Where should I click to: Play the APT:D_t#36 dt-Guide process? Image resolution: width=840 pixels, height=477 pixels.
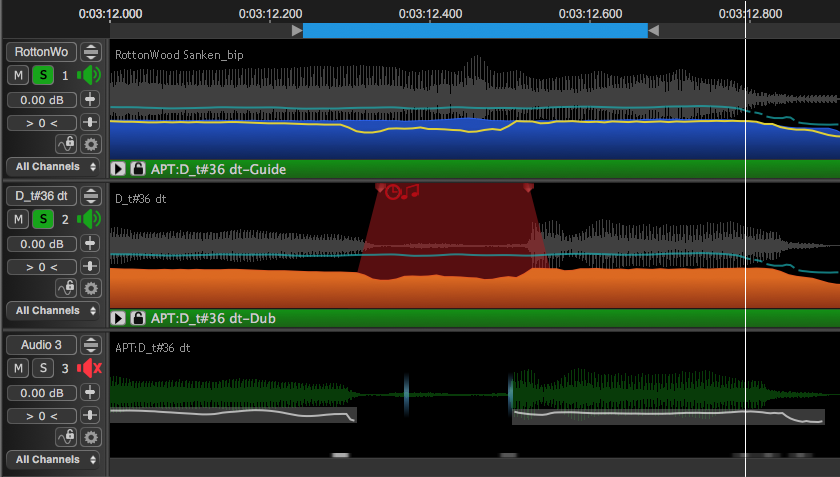(x=118, y=169)
